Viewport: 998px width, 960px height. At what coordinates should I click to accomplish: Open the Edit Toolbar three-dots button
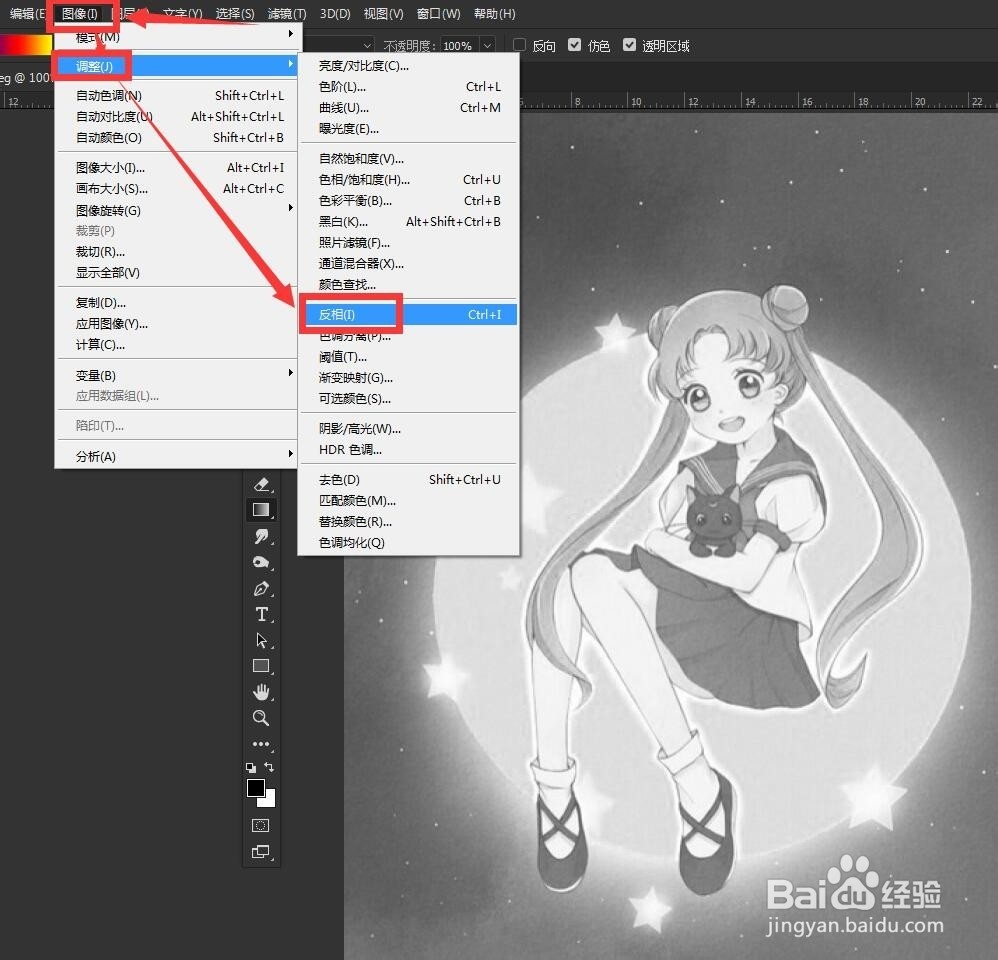pyautogui.click(x=261, y=744)
